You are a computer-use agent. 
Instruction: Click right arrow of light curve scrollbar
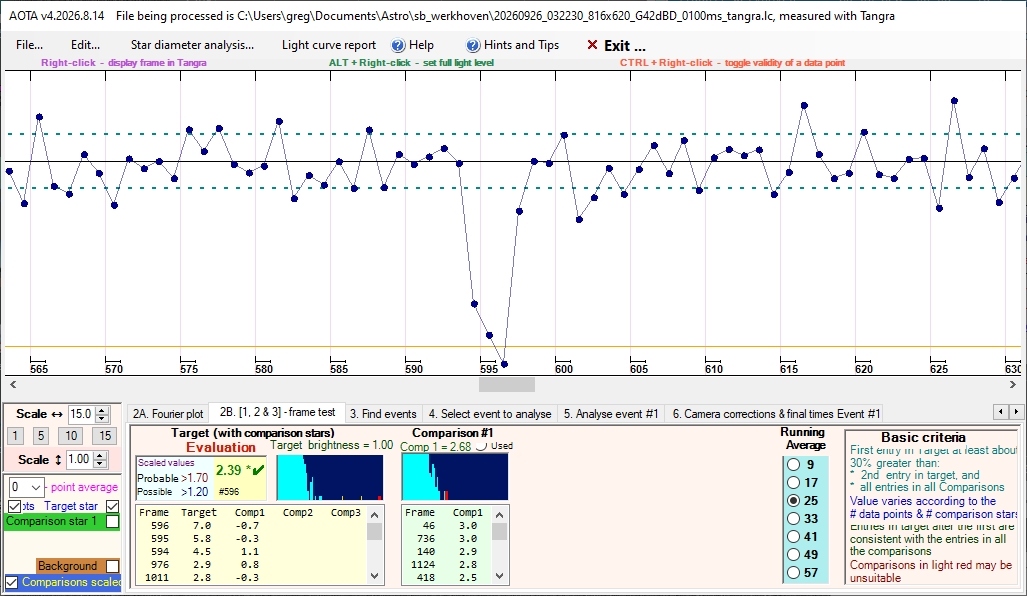1013,385
